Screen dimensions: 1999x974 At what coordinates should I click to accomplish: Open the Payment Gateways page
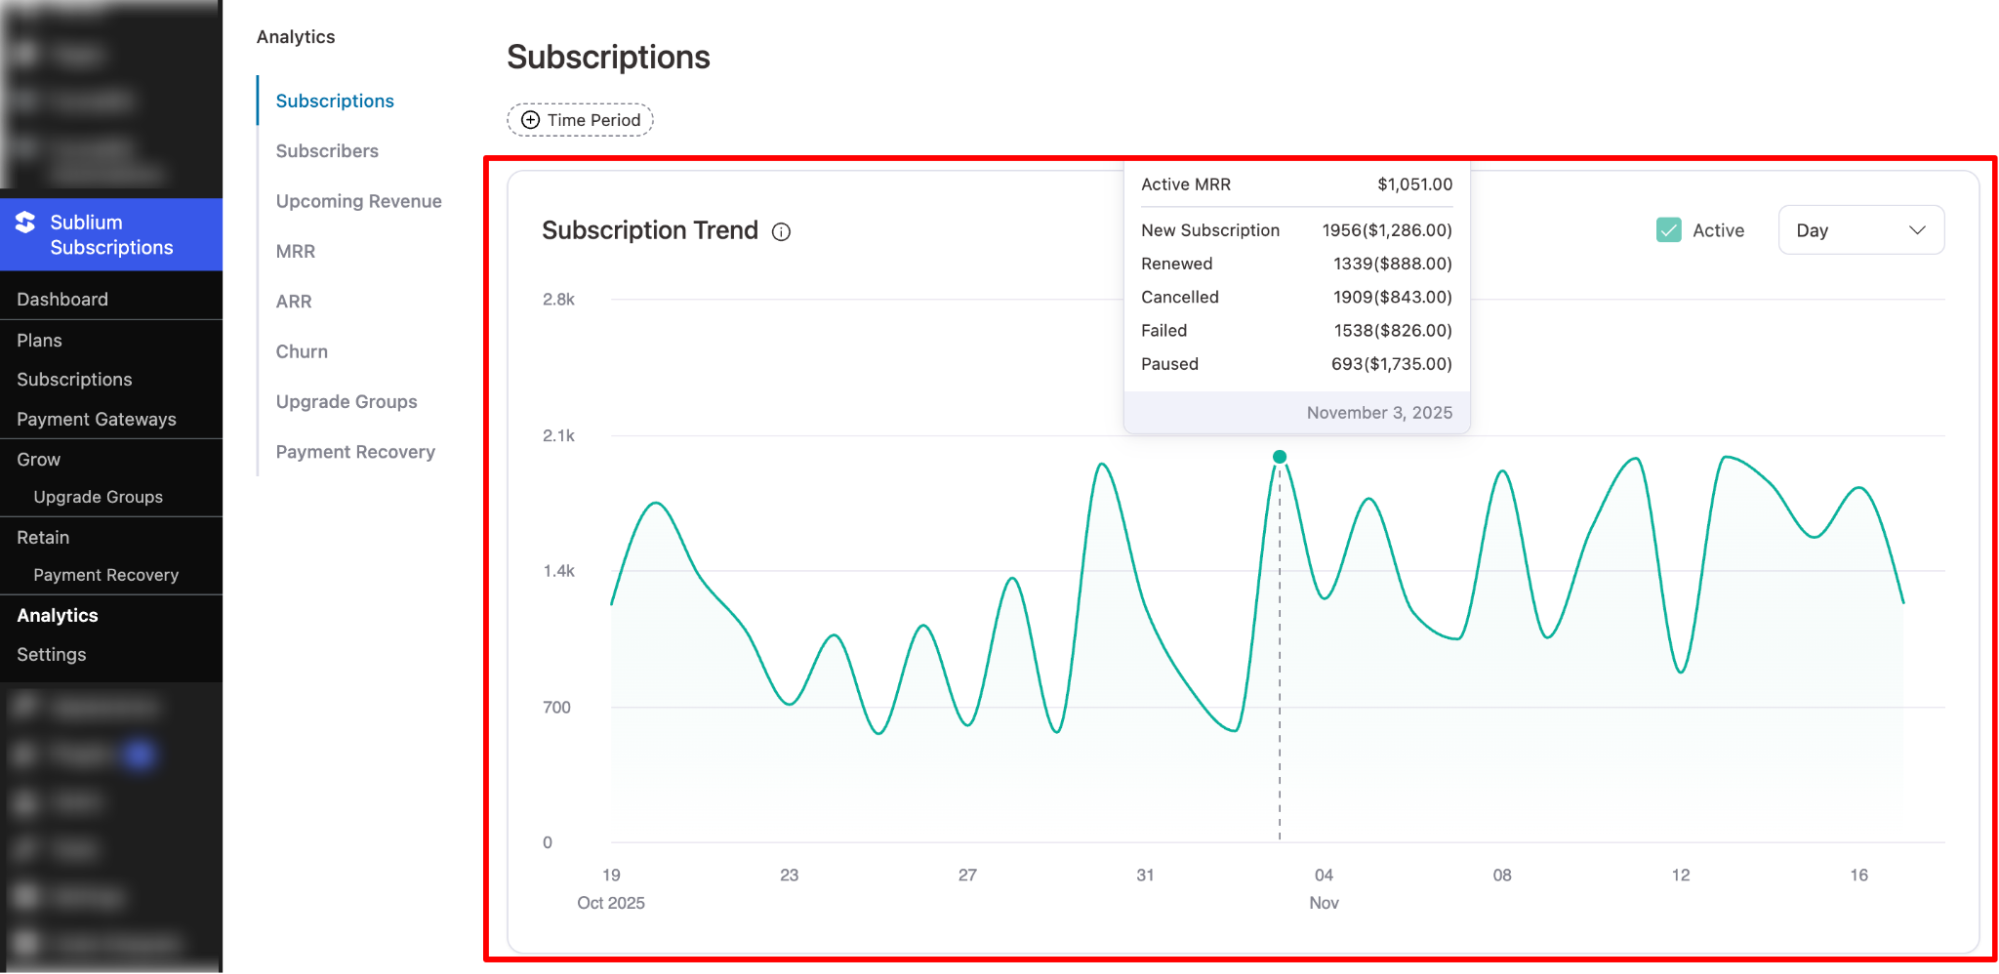97,419
